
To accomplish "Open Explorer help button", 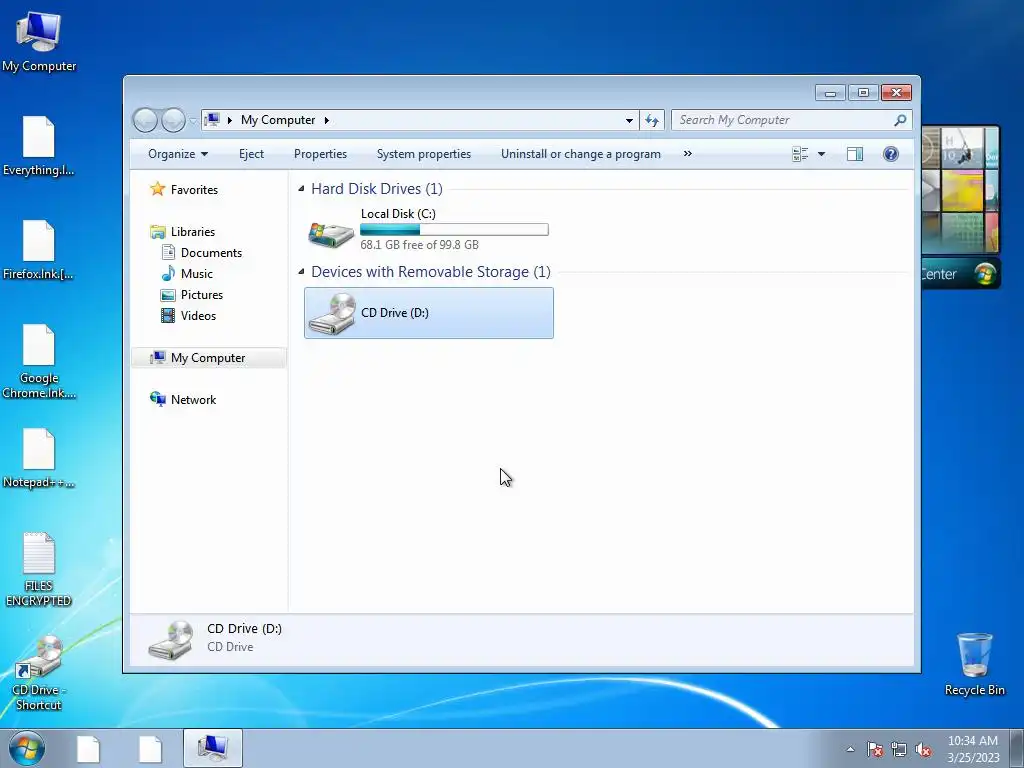I will pyautogui.click(x=891, y=154).
